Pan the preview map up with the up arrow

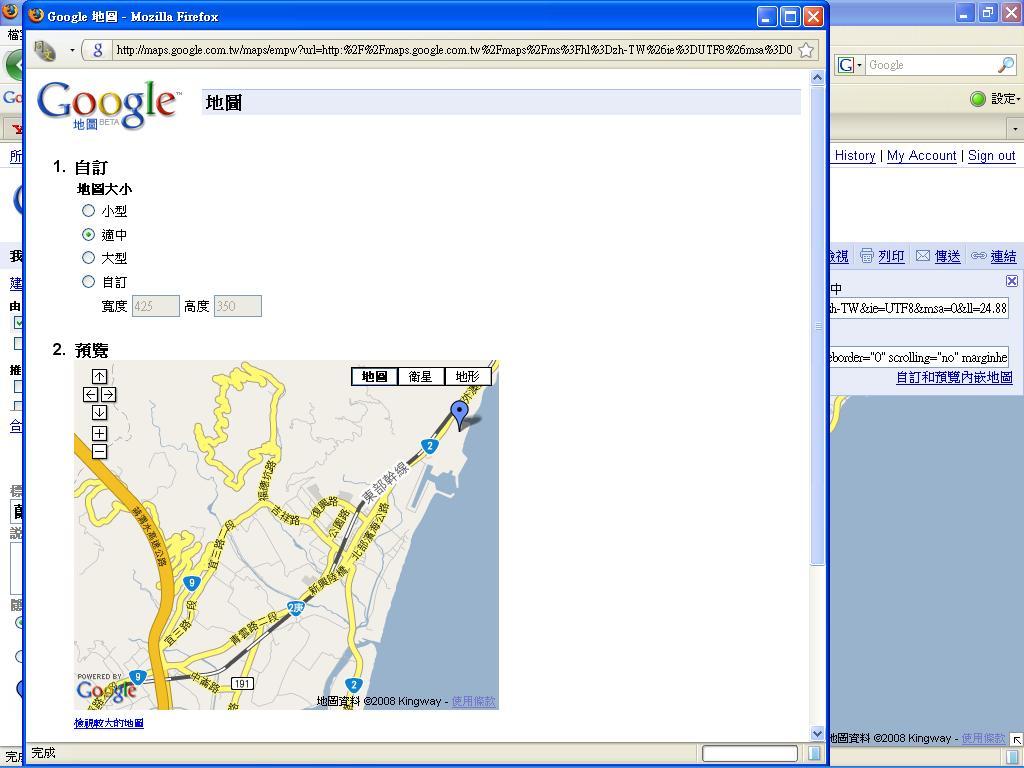[99, 376]
